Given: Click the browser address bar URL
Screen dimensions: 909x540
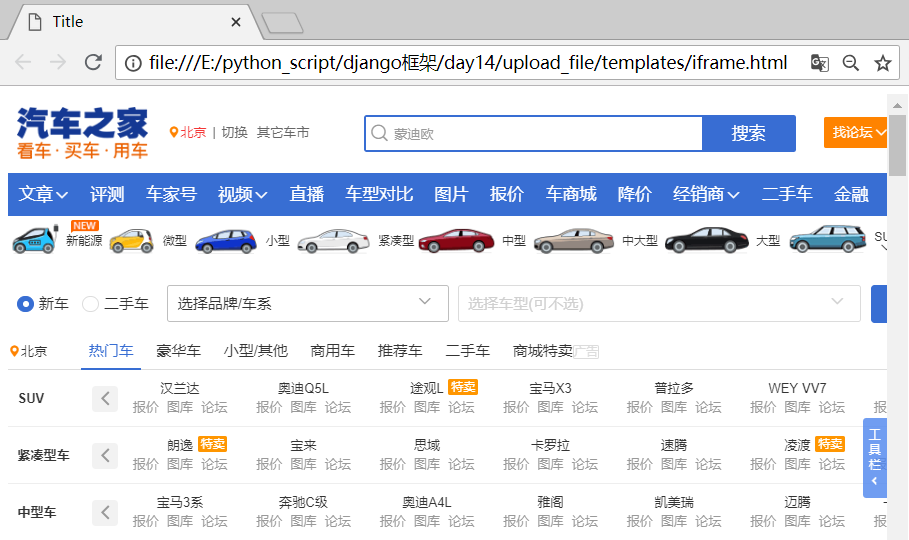Looking at the screenshot, I should [468, 63].
